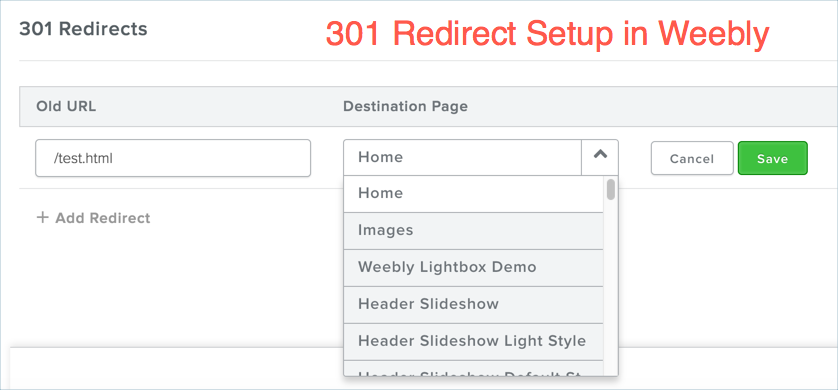Select Header Slideshow from the list
Image resolution: width=838 pixels, height=390 pixels.
[474, 305]
